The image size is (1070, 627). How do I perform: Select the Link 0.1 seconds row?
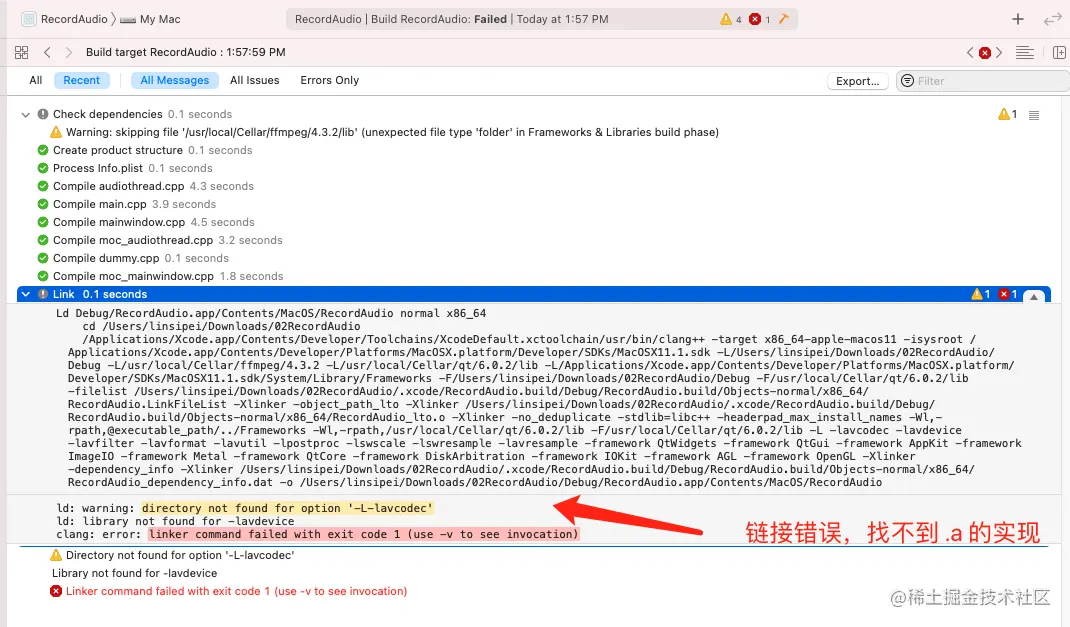point(534,294)
